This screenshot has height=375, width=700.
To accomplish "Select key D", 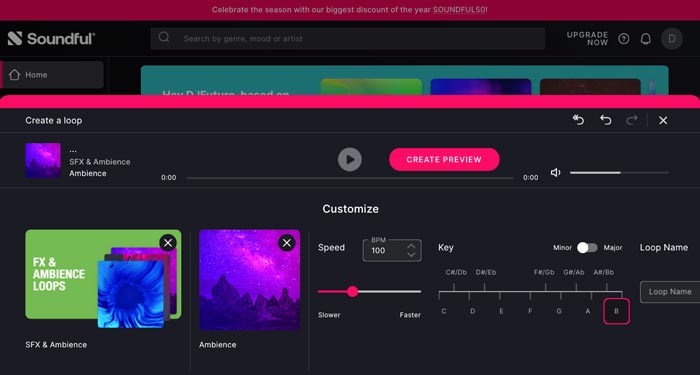I will 473,311.
